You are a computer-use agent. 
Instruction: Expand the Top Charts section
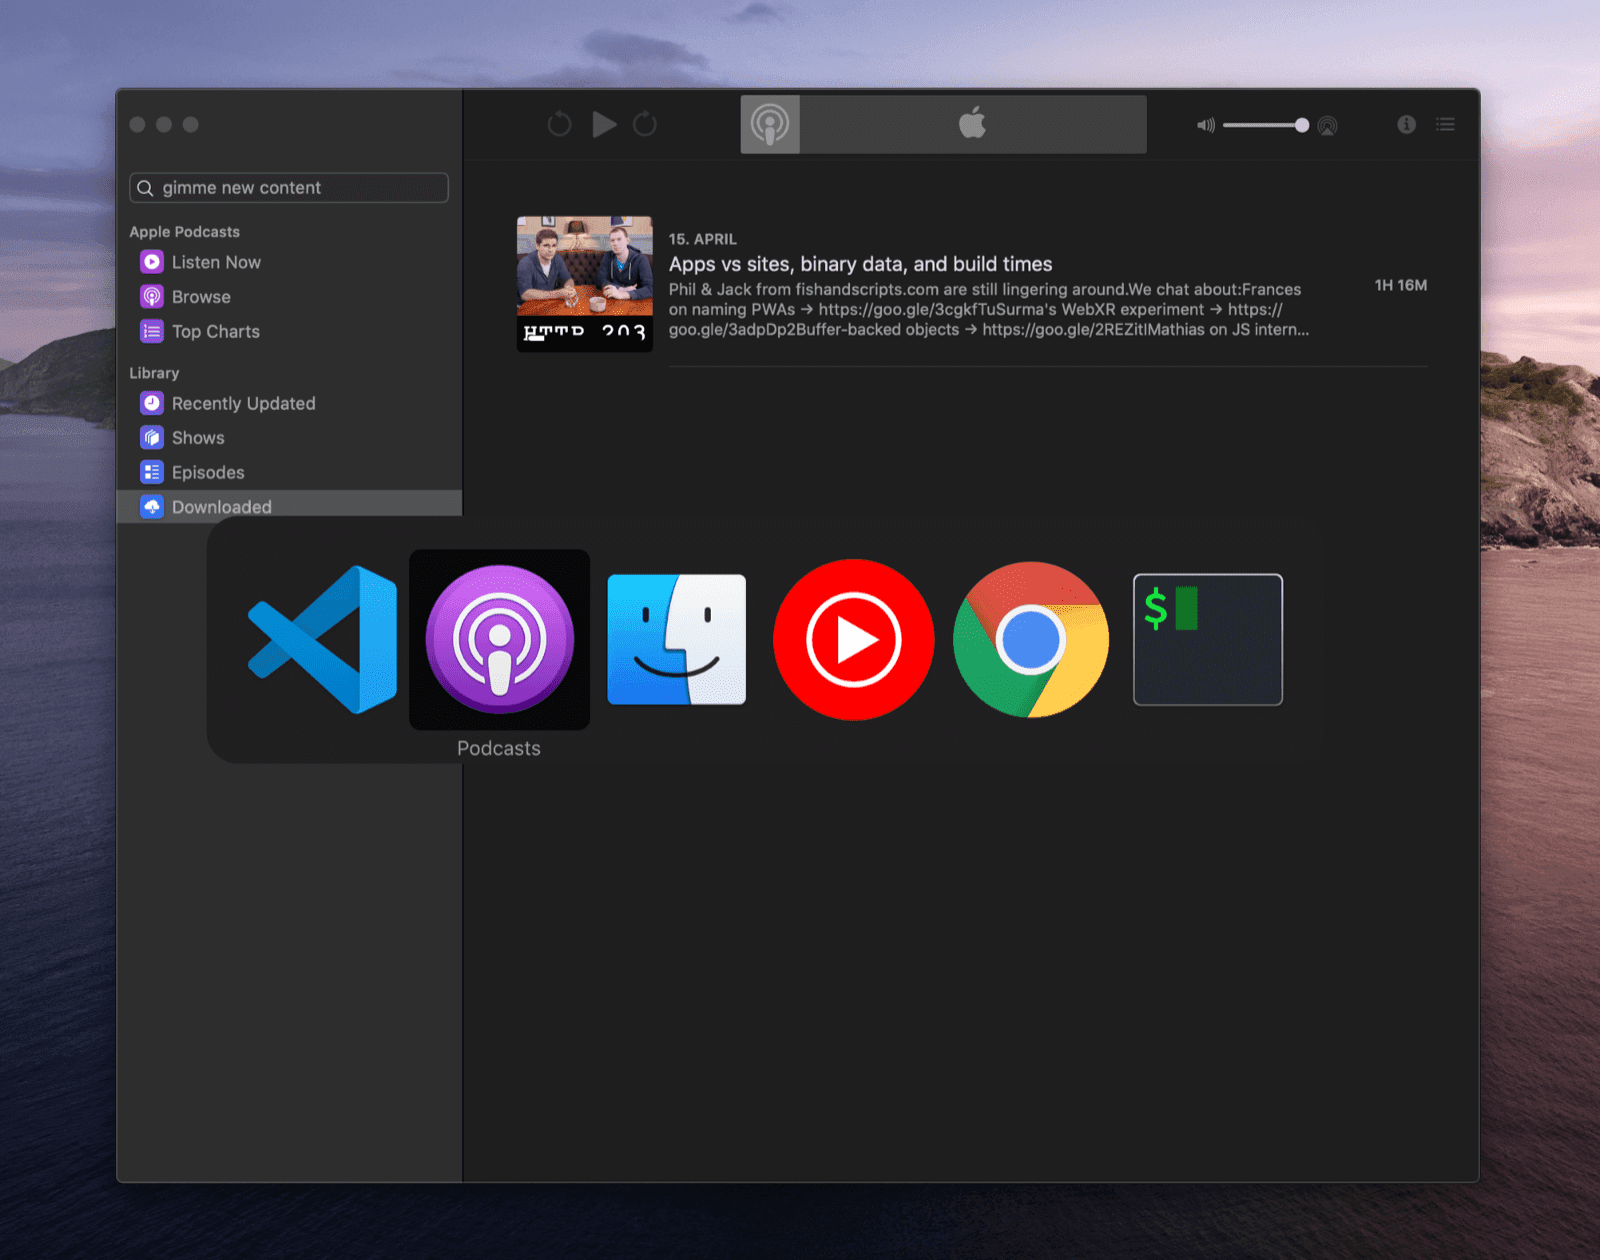click(x=215, y=331)
